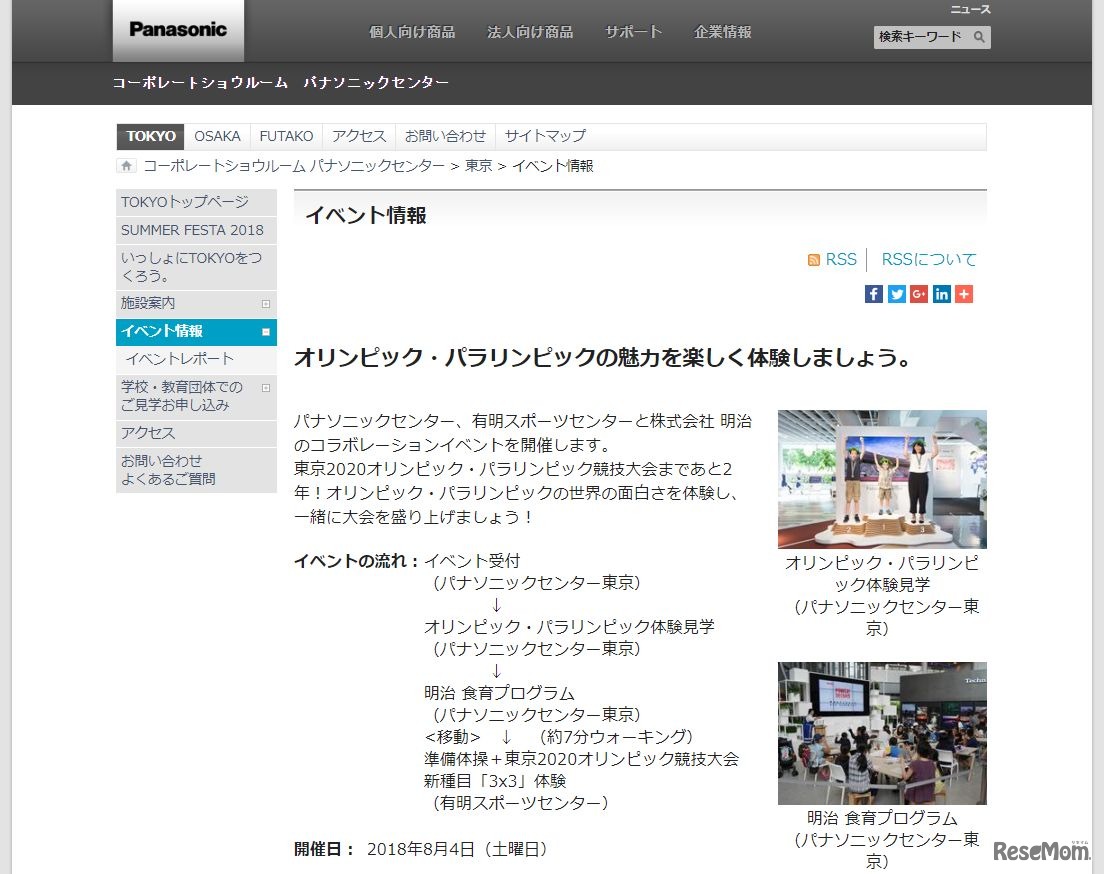Click the text ＜移動＞ in event flow
Image resolution: width=1104 pixels, height=874 pixels.
[453, 737]
